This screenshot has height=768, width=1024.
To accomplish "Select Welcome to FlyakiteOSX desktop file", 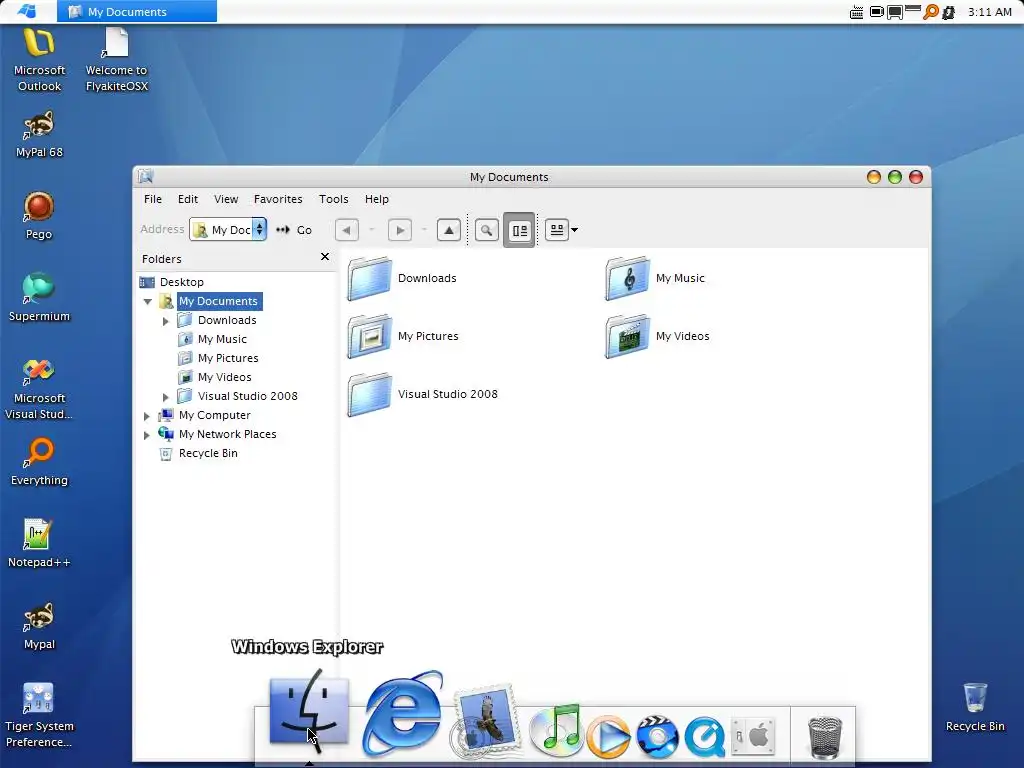I will tap(116, 60).
